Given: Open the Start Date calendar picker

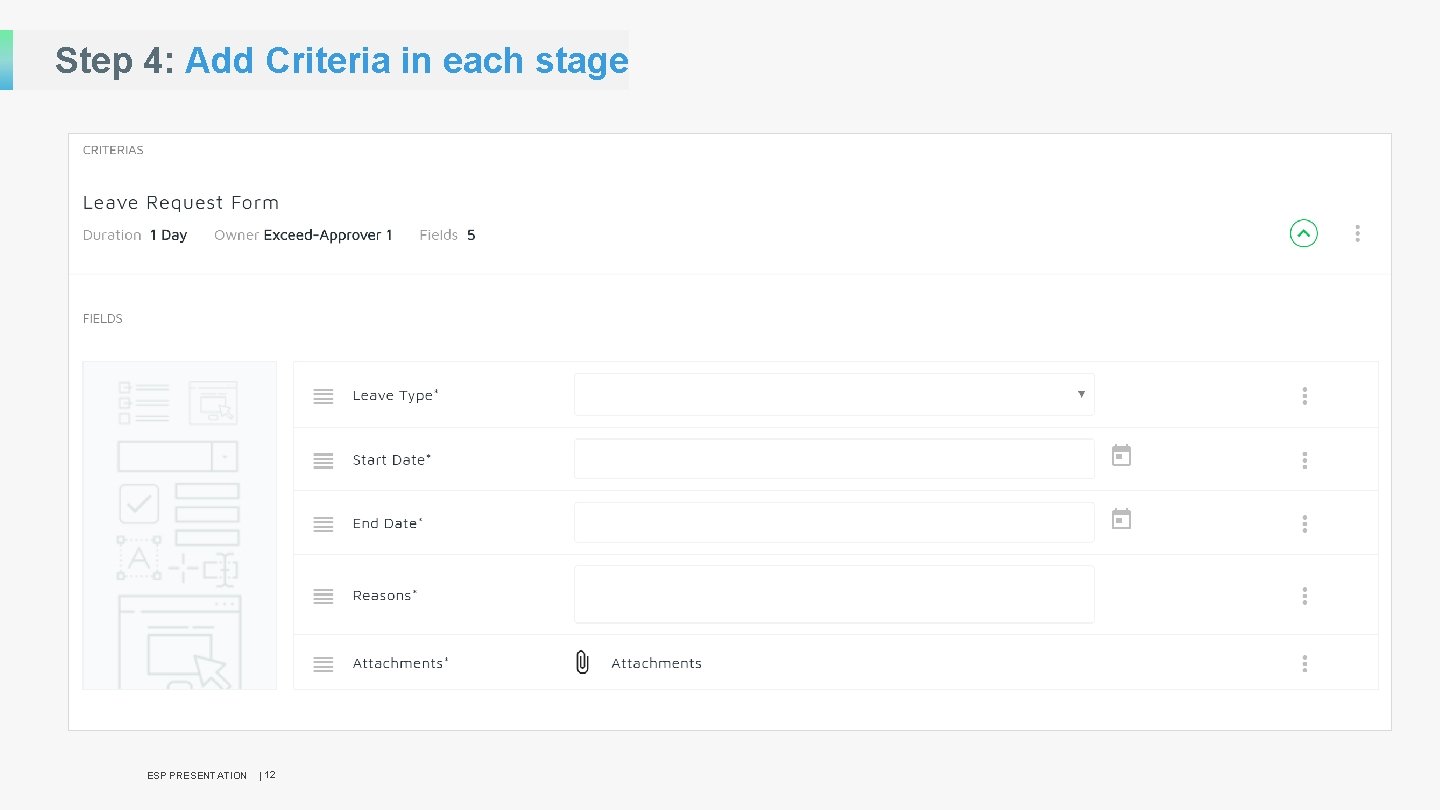Looking at the screenshot, I should pyautogui.click(x=1121, y=455).
